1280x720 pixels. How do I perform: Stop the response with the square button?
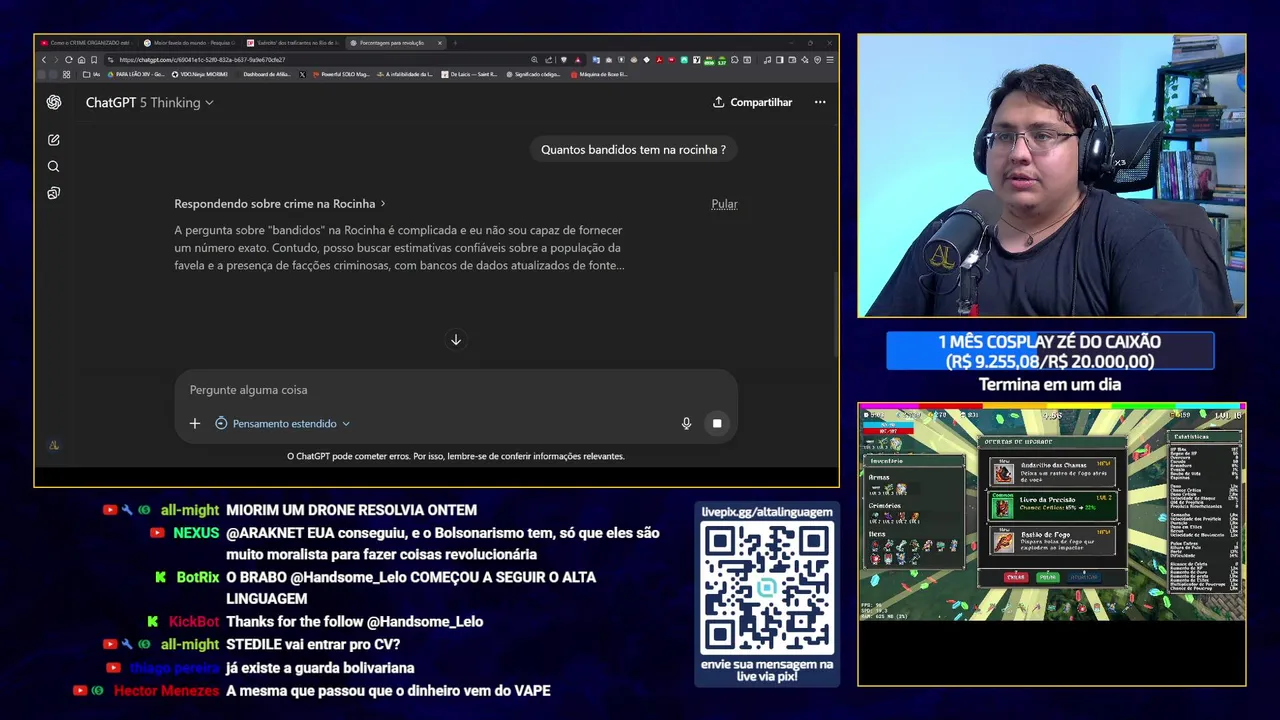(x=717, y=423)
